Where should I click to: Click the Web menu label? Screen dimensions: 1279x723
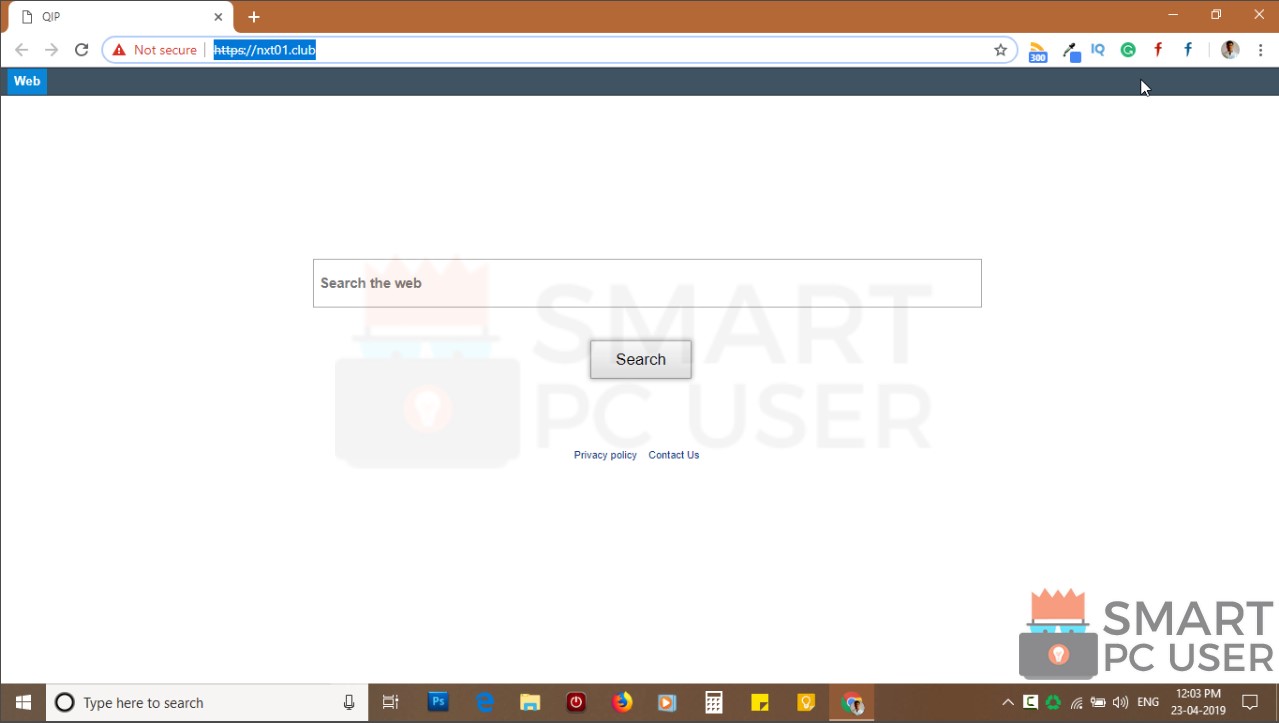click(26, 81)
